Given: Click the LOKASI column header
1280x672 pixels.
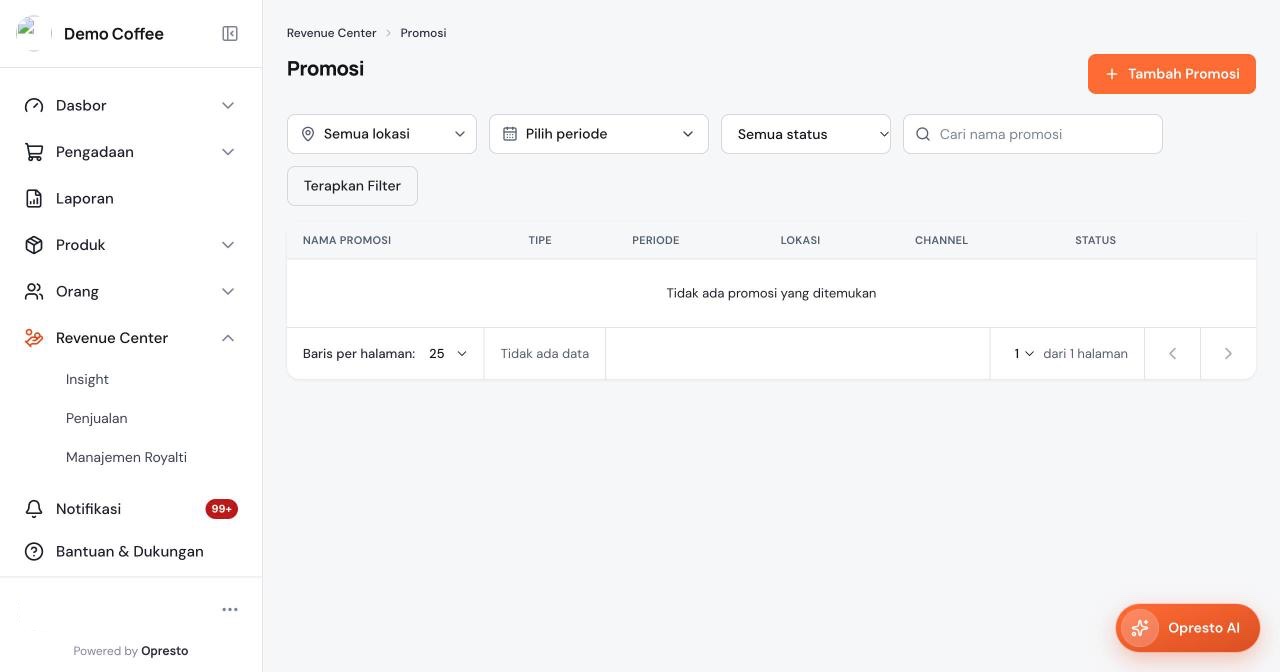Looking at the screenshot, I should 800,240.
